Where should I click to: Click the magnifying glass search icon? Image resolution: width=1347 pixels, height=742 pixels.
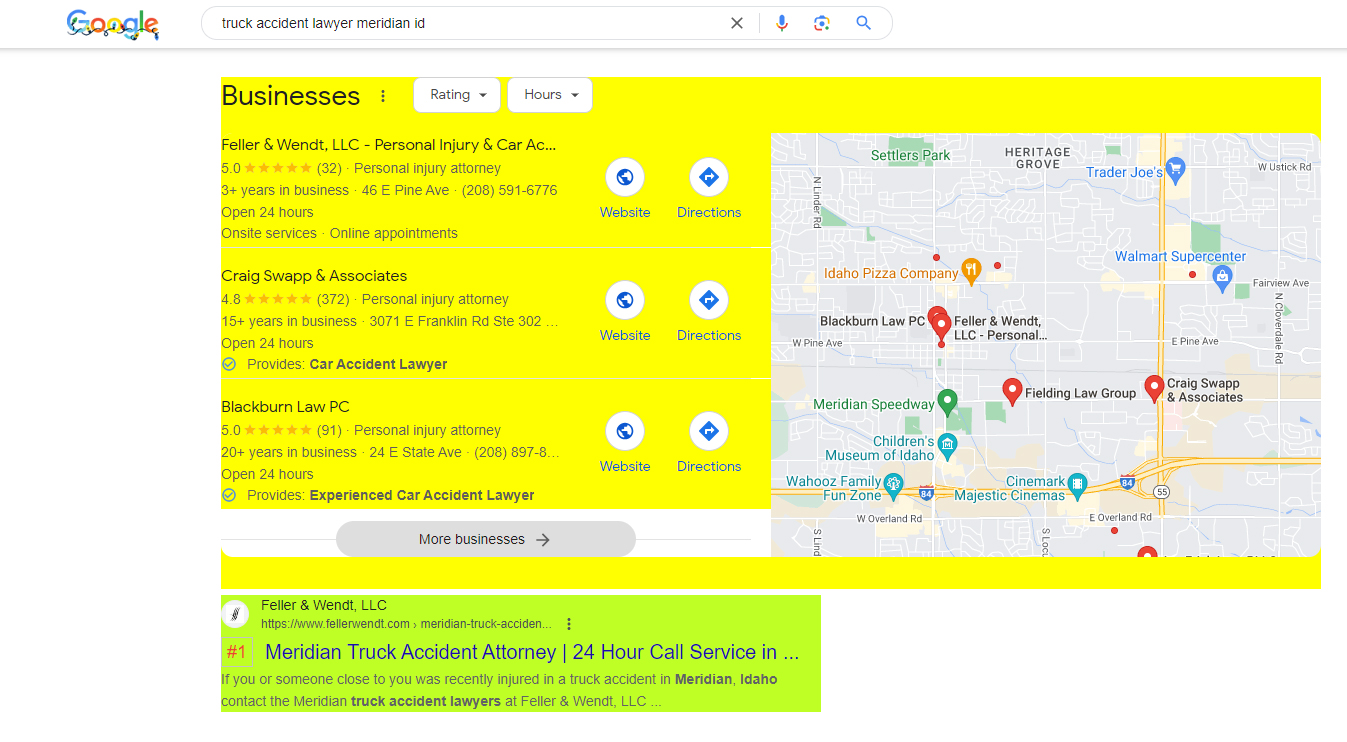pos(864,23)
